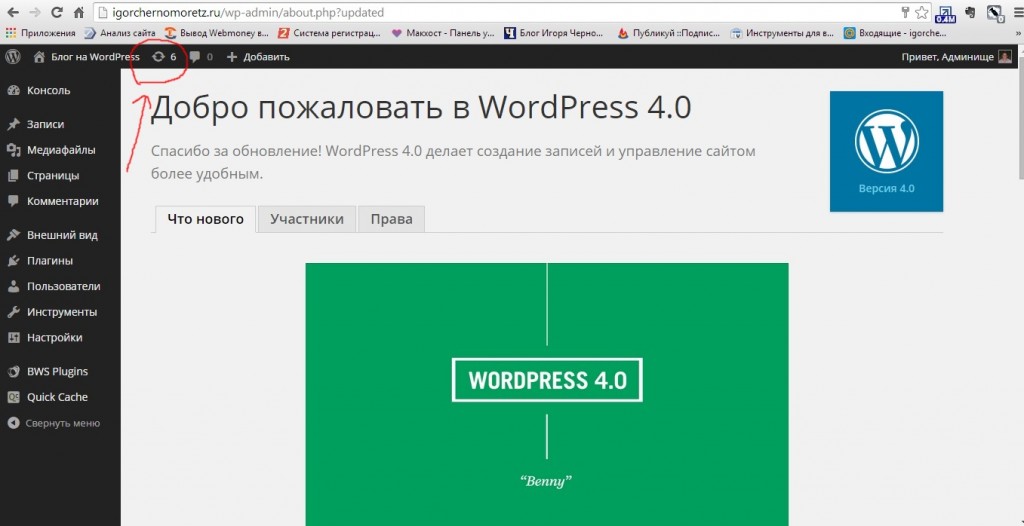
Task: Open the Медиафайлы section
Action: coord(60,150)
